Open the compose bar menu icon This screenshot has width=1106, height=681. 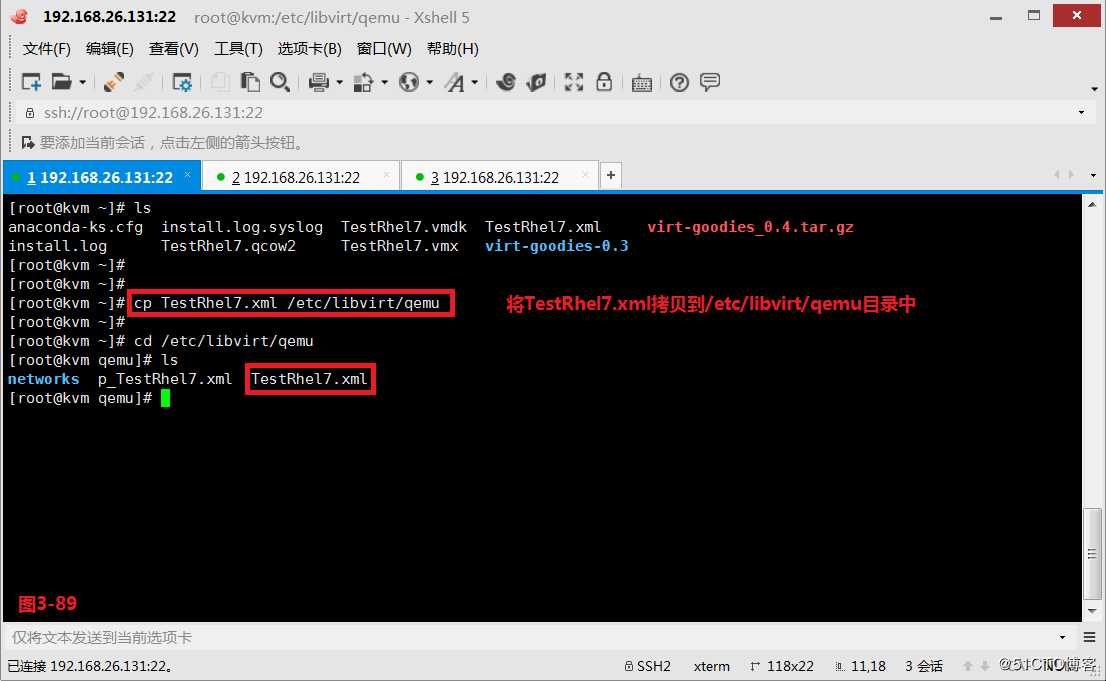1090,638
